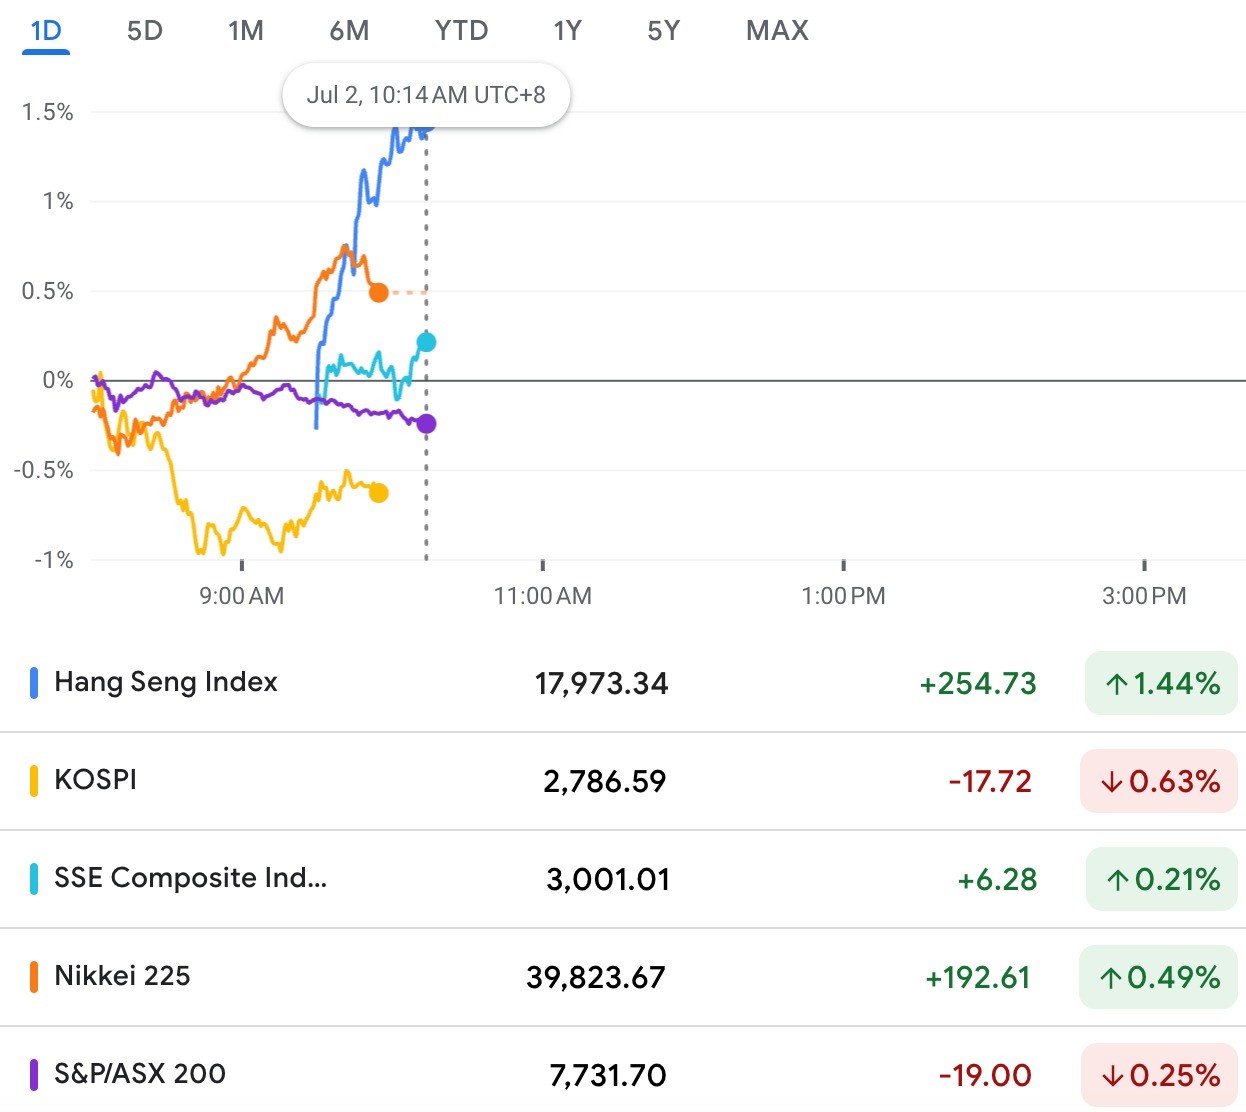
Task: Click the orange Nikkei 225 color bar
Action: click(34, 977)
